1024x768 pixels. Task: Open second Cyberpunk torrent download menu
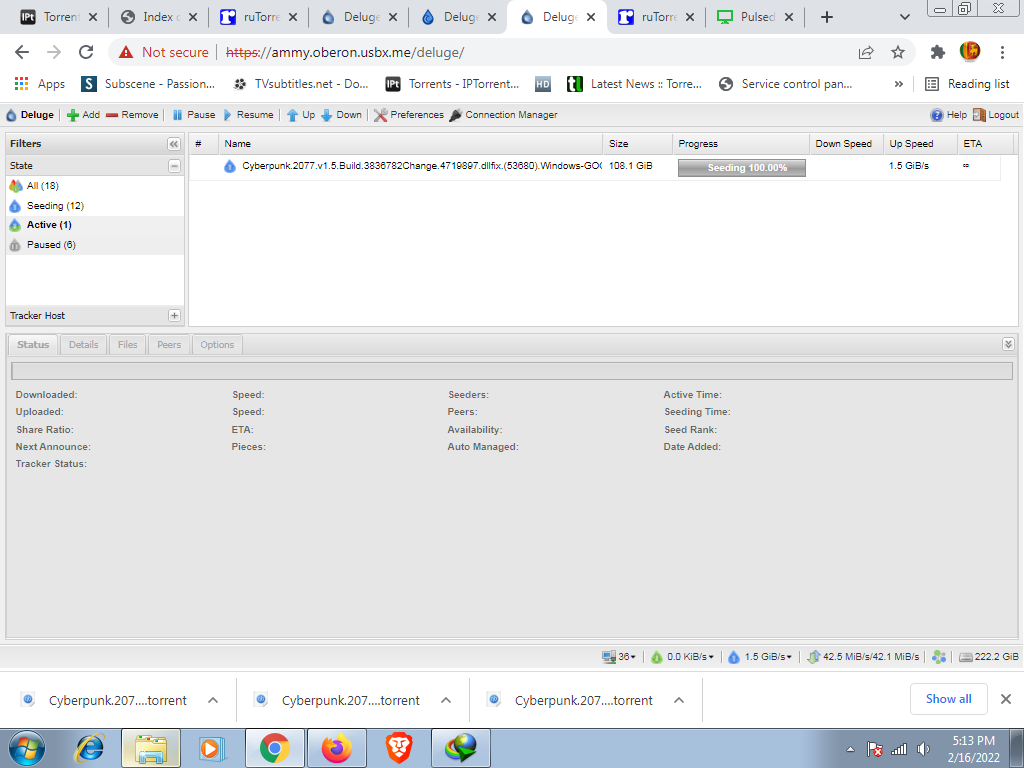pos(446,700)
